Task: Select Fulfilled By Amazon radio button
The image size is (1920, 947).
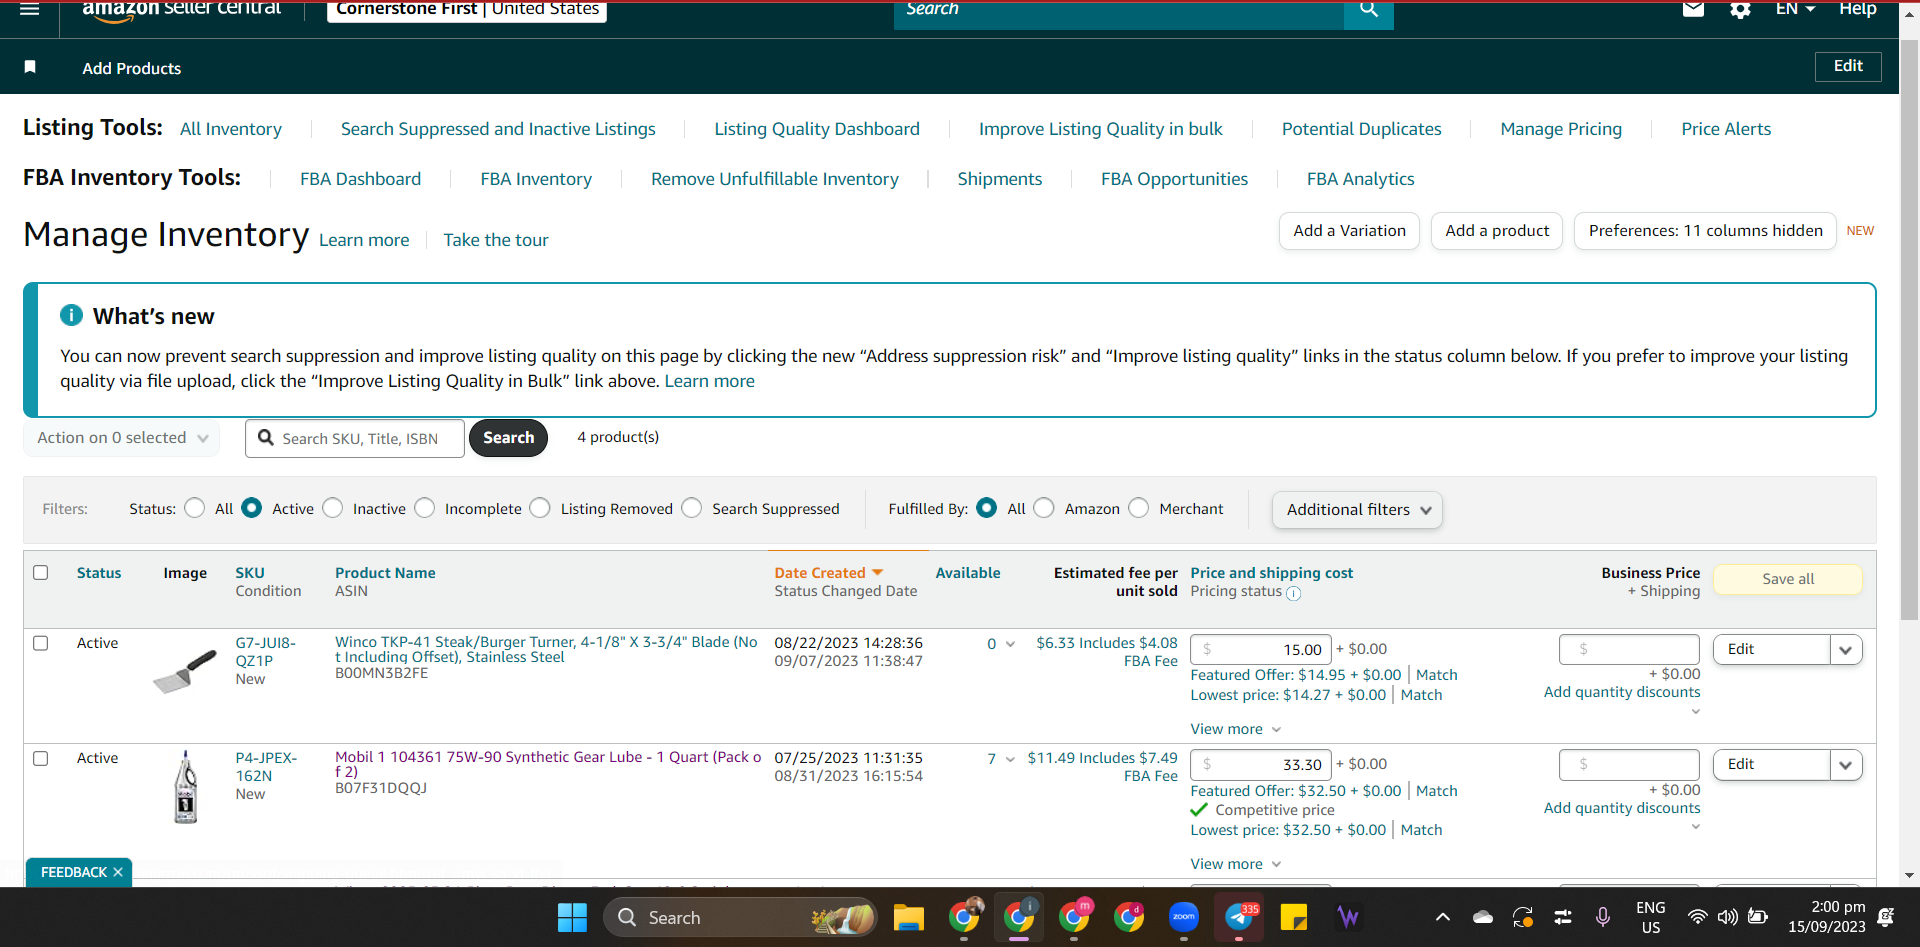Action: point(1044,508)
